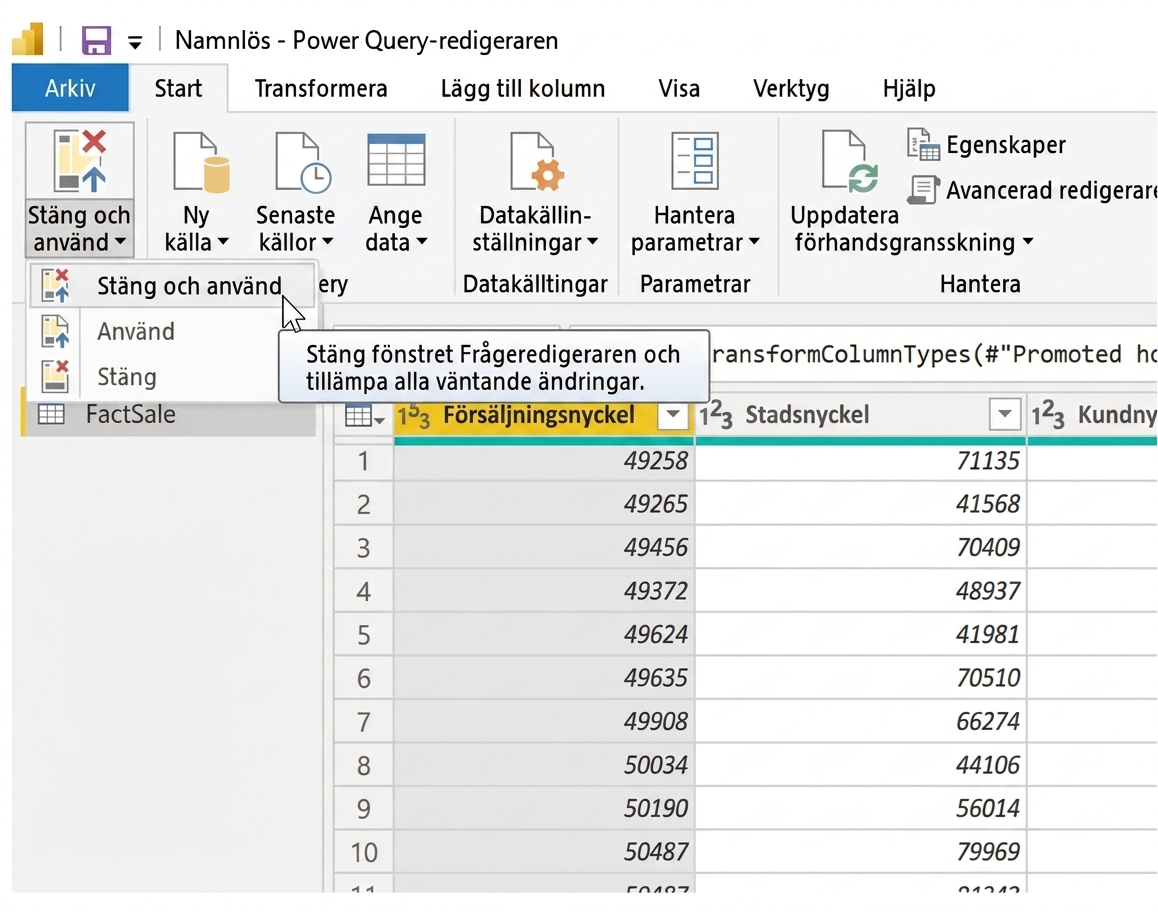
Task: Click the Egenskaper properties icon
Action: 923,144
